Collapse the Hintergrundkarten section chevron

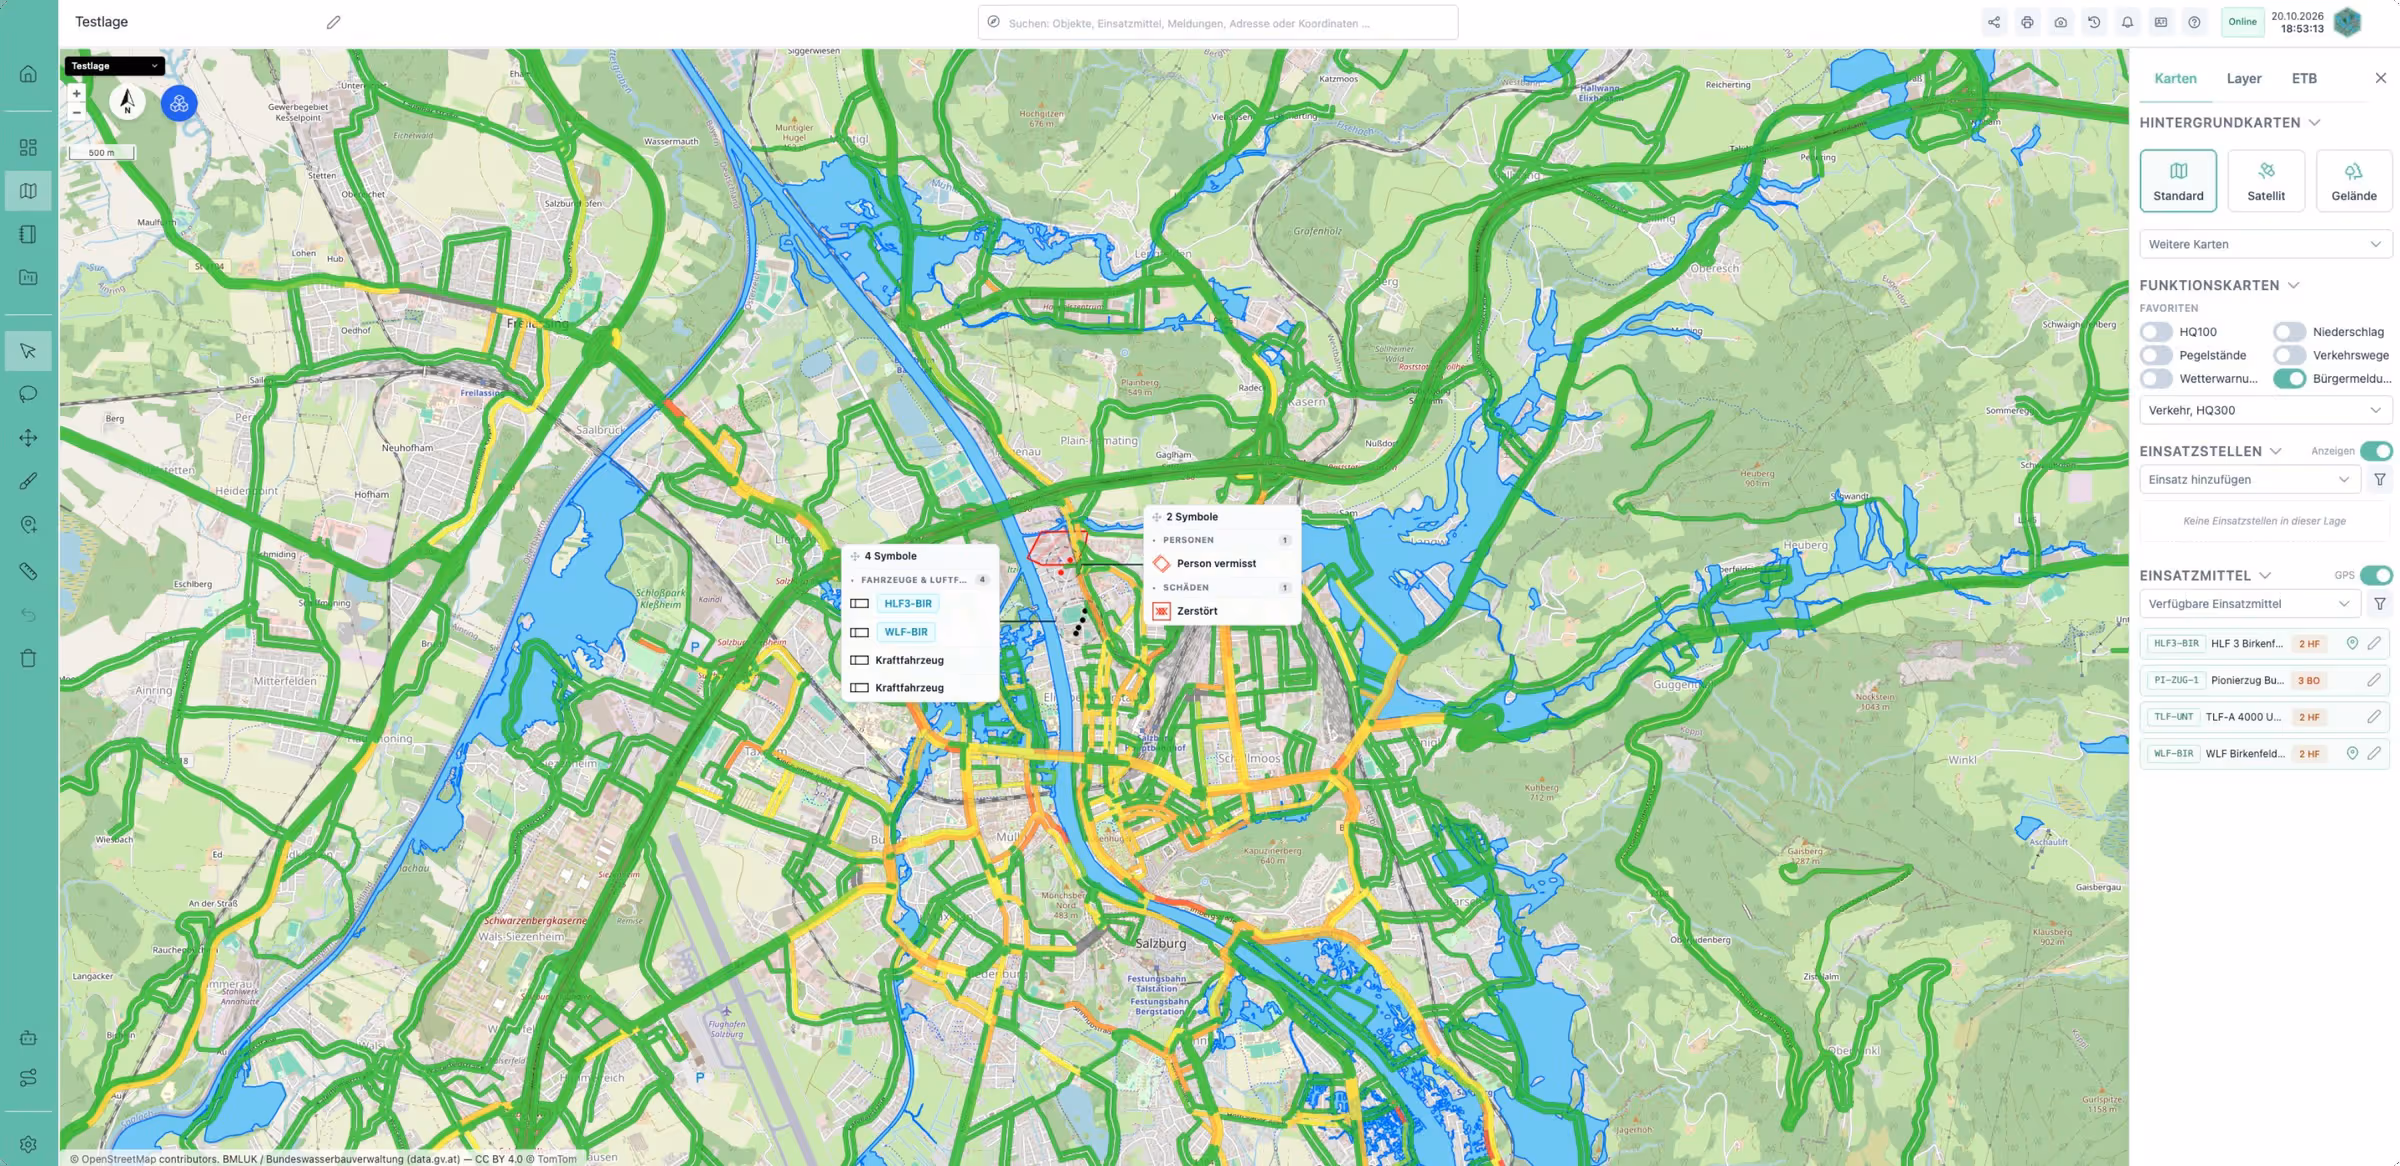2314,123
